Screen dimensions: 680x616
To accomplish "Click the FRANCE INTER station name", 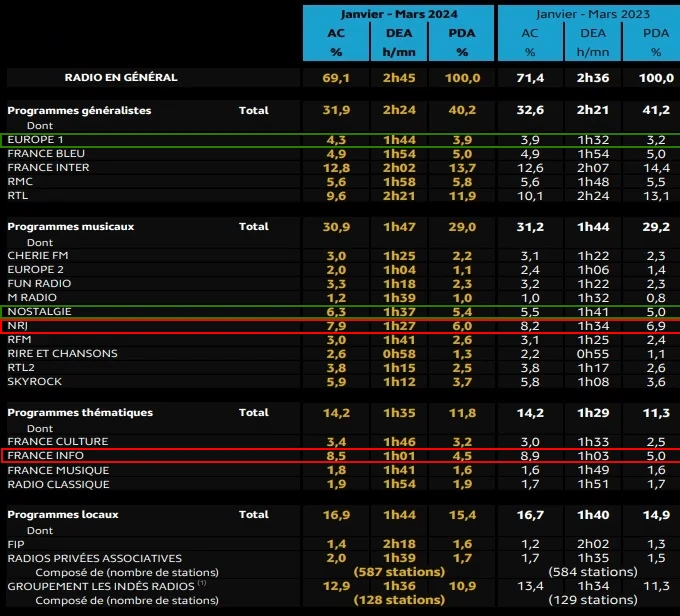I will point(48,168).
